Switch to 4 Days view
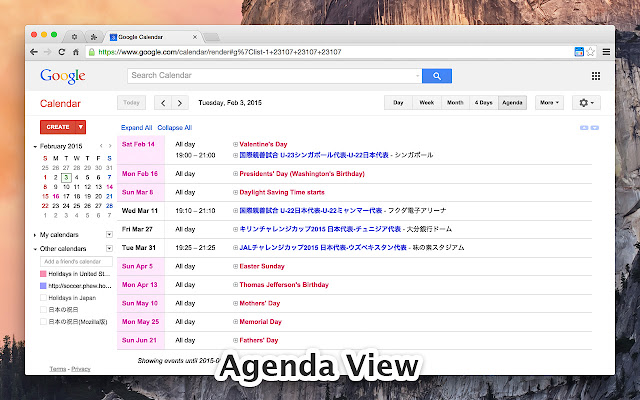The width and height of the screenshot is (640, 400). (484, 103)
